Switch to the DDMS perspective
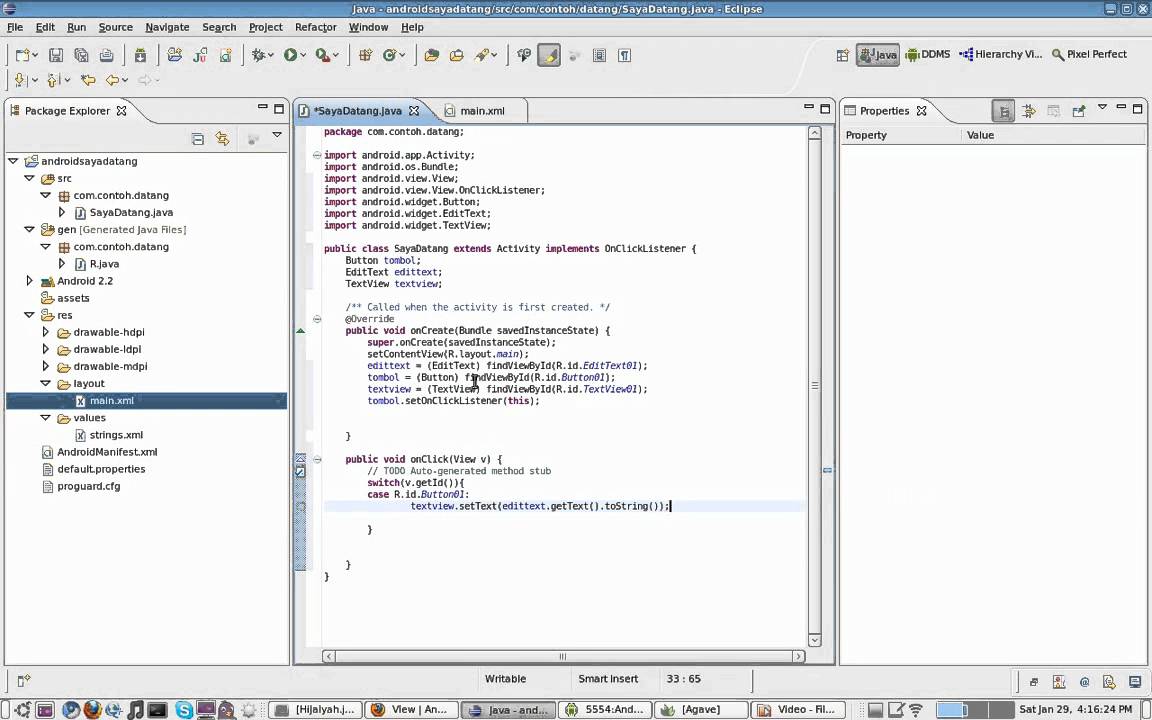 [927, 54]
